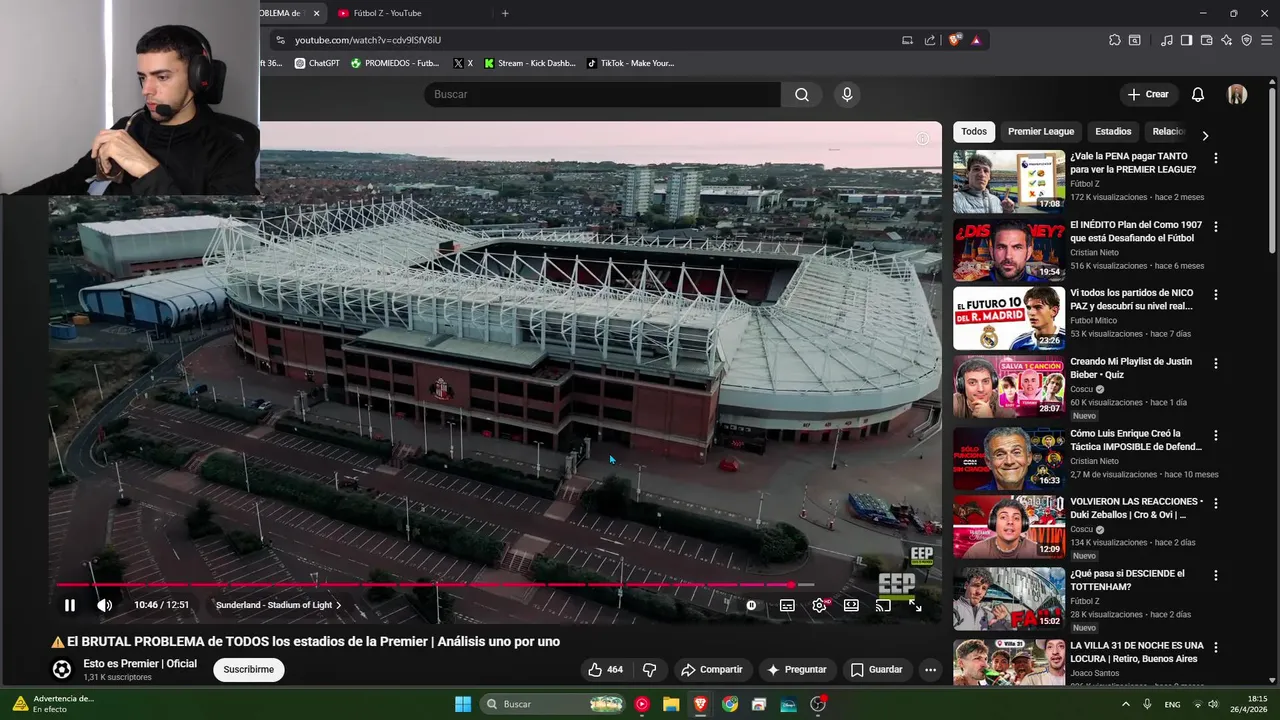Open options for 'El INÉDITO Plan del Como 1907'
1280x720 pixels.
point(1216,227)
